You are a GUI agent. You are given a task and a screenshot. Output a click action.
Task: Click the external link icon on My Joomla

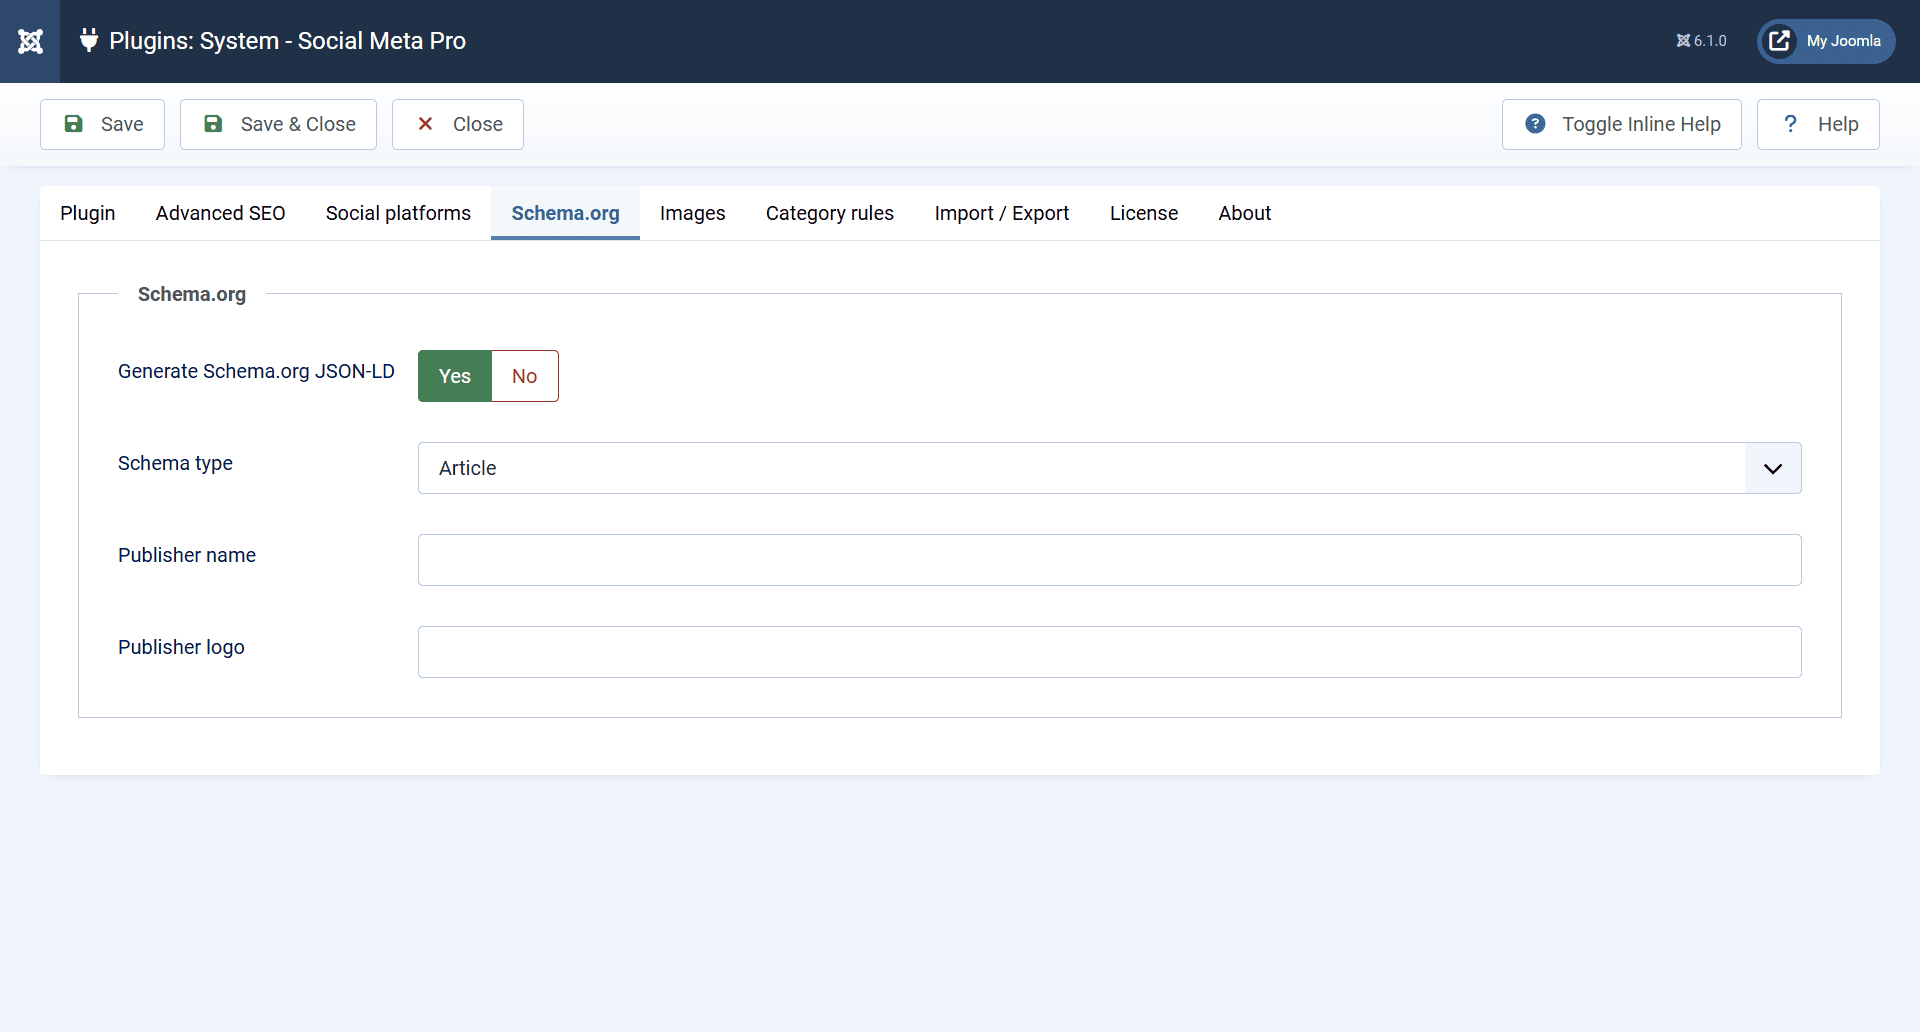pos(1780,41)
